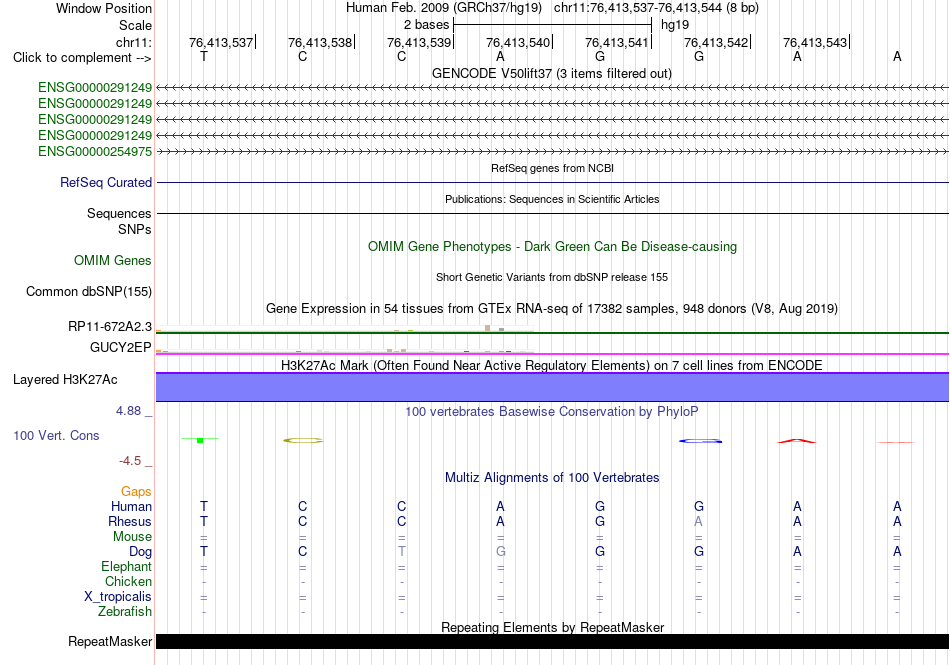Open '100 vertebrates Basewise Conservation by PhyloP' title
This screenshot has width=950, height=665.
click(552, 411)
